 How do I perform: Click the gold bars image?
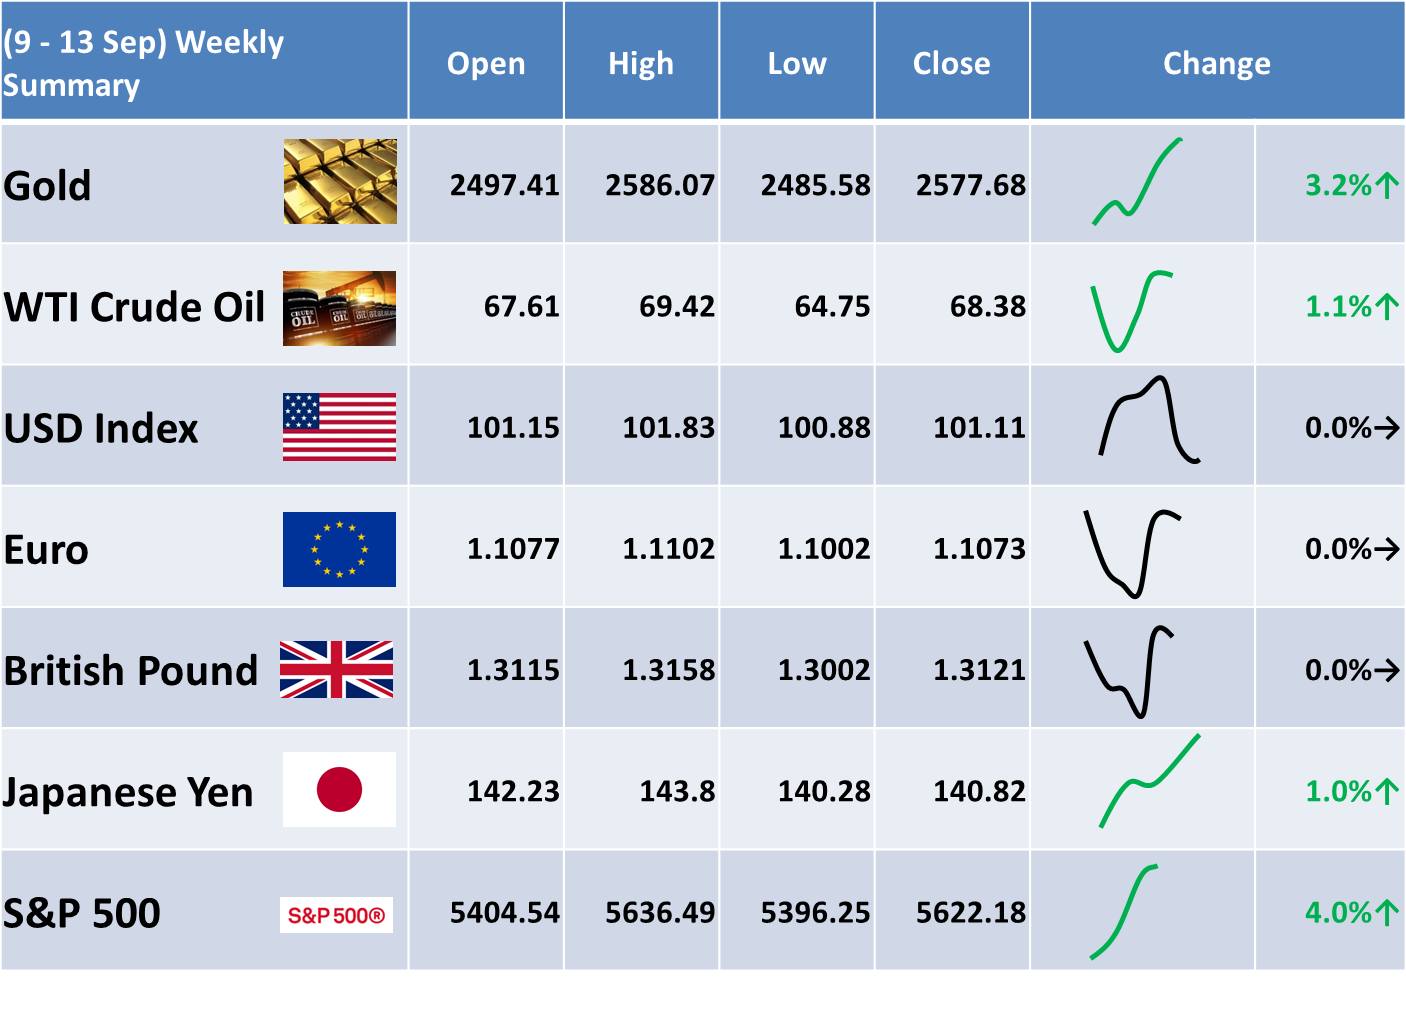[340, 181]
